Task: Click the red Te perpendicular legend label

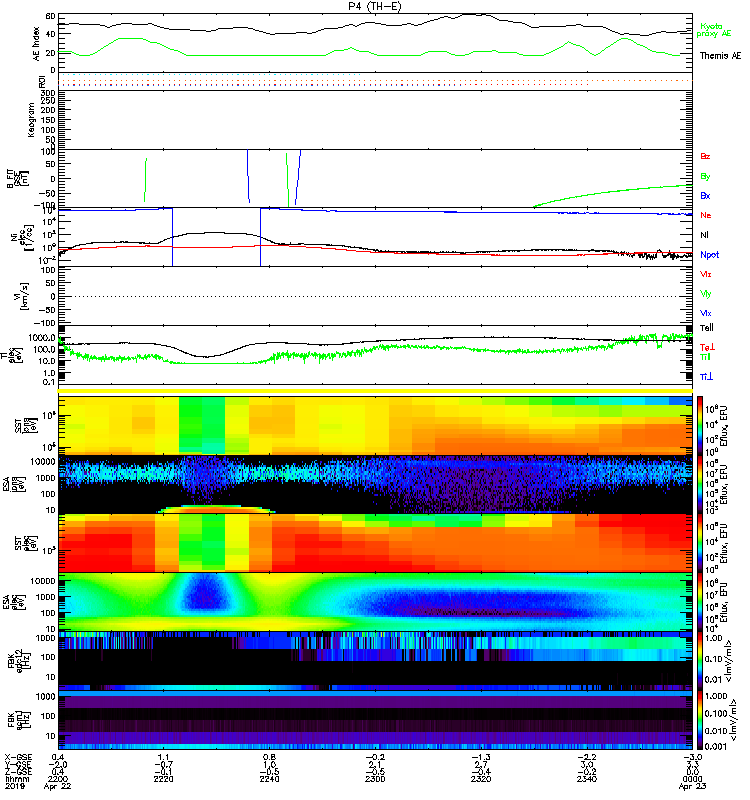Action: (707, 347)
